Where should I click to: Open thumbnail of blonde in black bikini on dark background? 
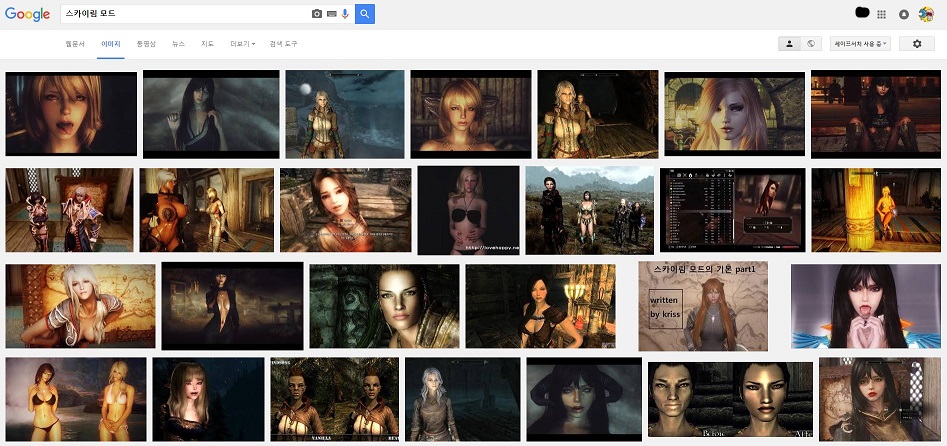468,210
